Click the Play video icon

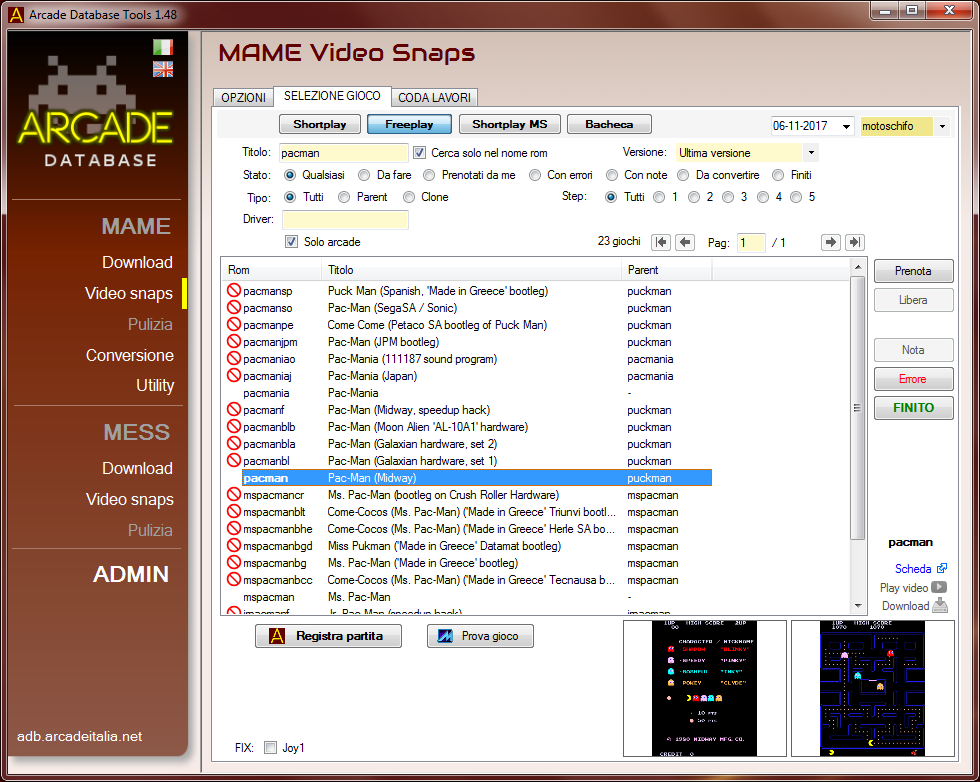939,587
